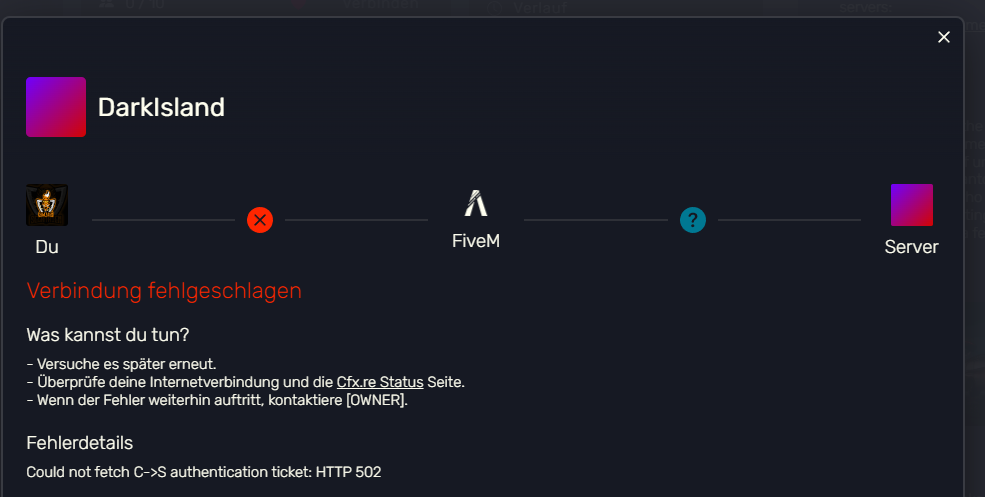Click the 'Was kannst du tun?' heading

point(107,335)
